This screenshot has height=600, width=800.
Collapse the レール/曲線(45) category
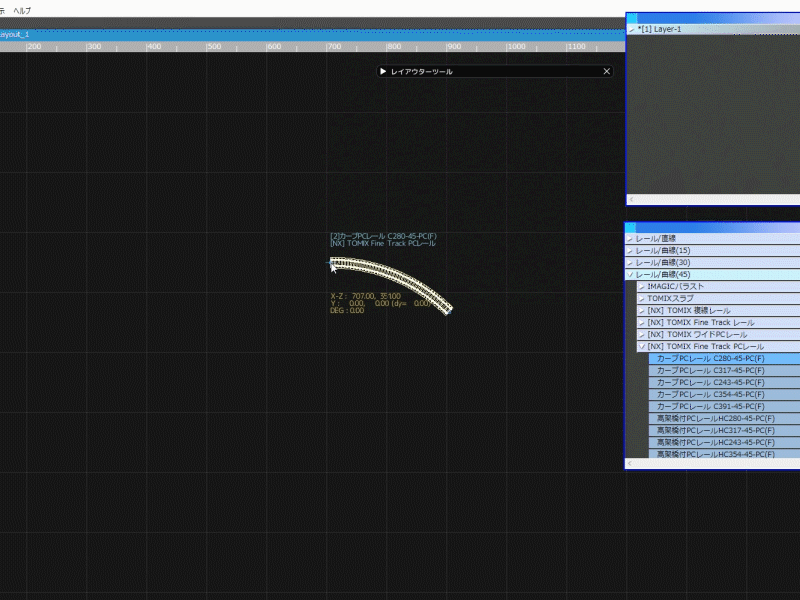[630, 275]
